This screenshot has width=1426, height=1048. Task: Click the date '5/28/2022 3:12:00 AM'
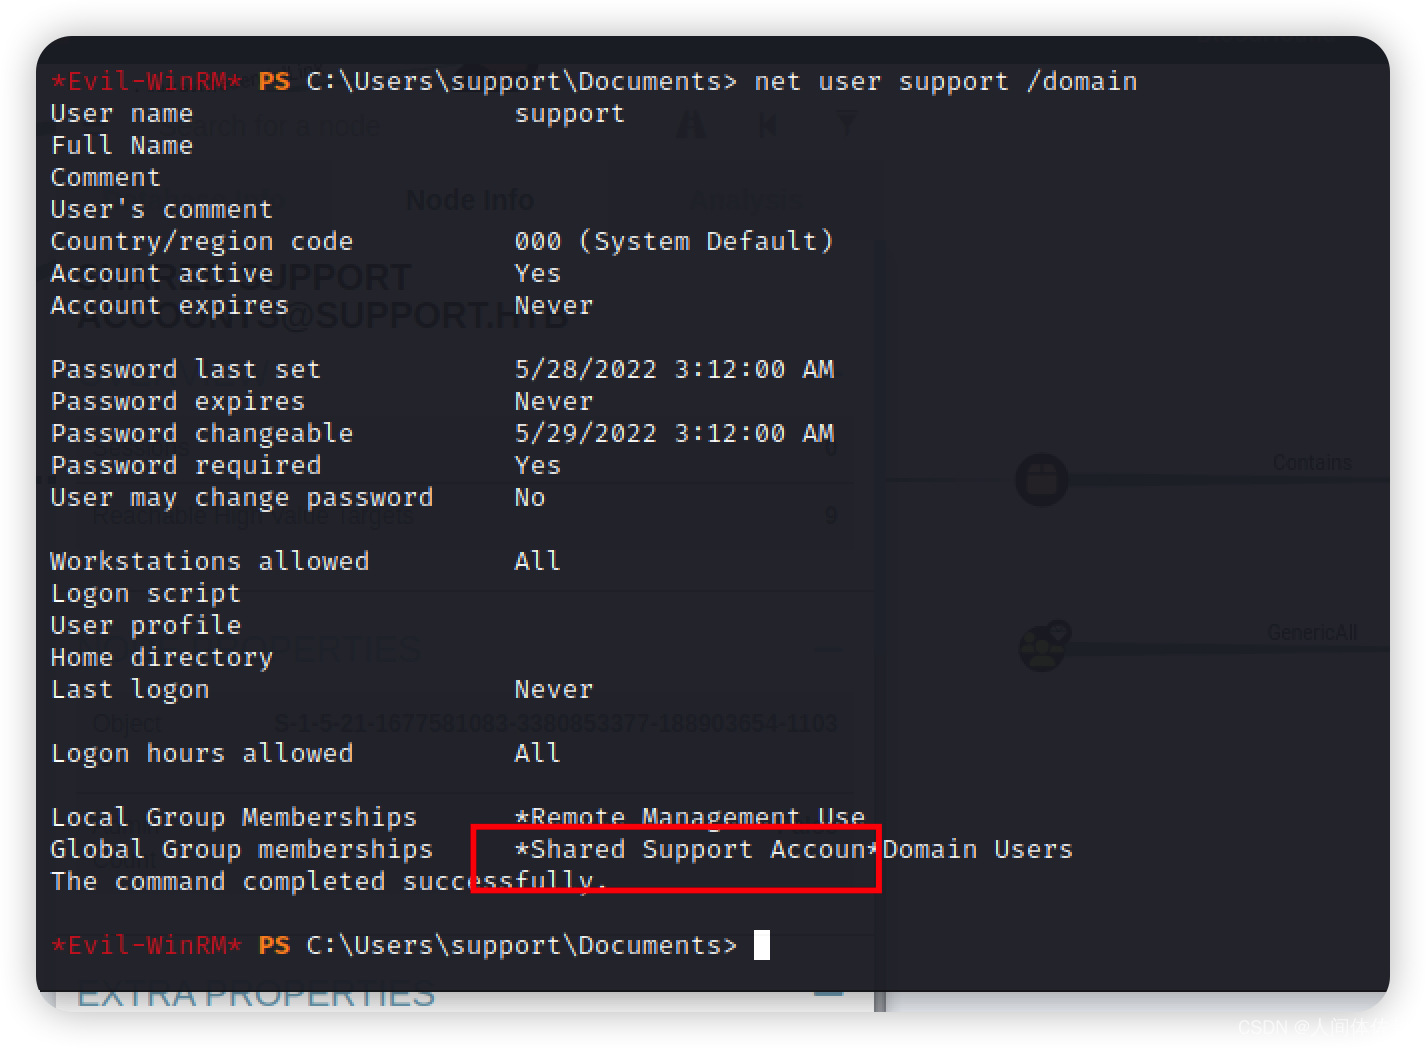pyautogui.click(x=674, y=369)
